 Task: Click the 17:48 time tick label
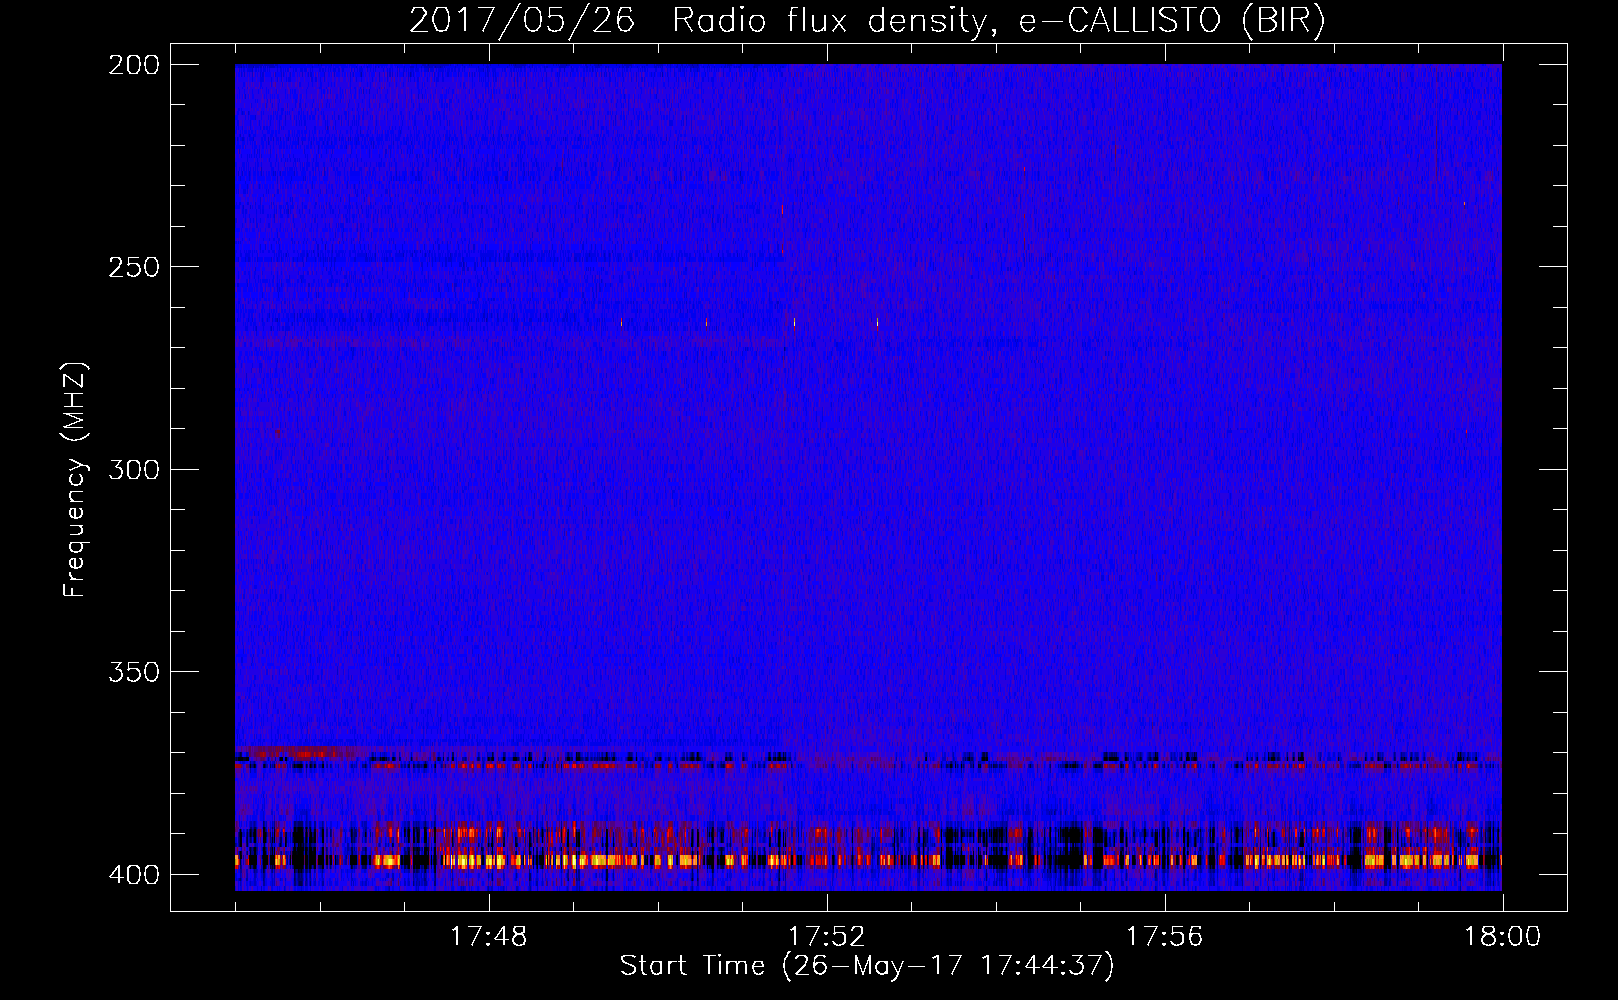[x=488, y=937]
